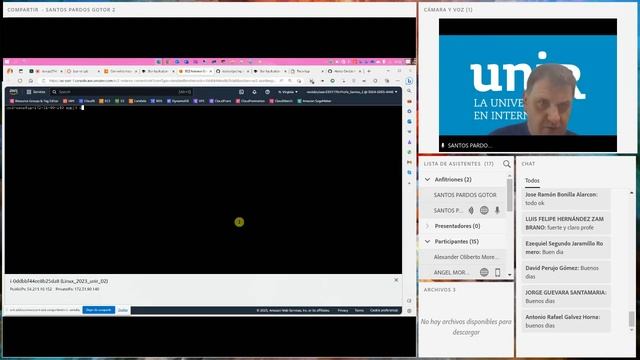This screenshot has width=640, height=360.
Task: Open Resource Groups & Tag Editor shortcut
Action: pyautogui.click(x=35, y=101)
